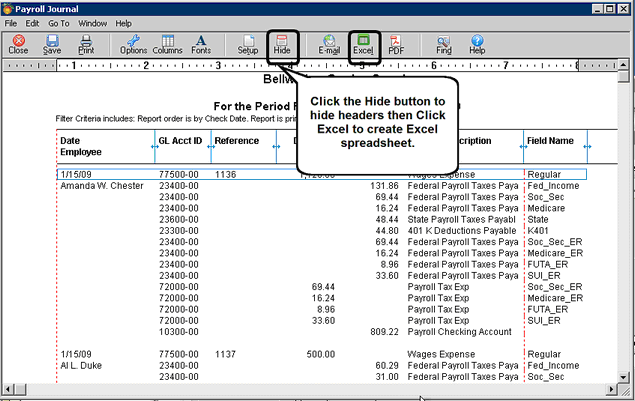Select the 131.86 amount

point(384,186)
